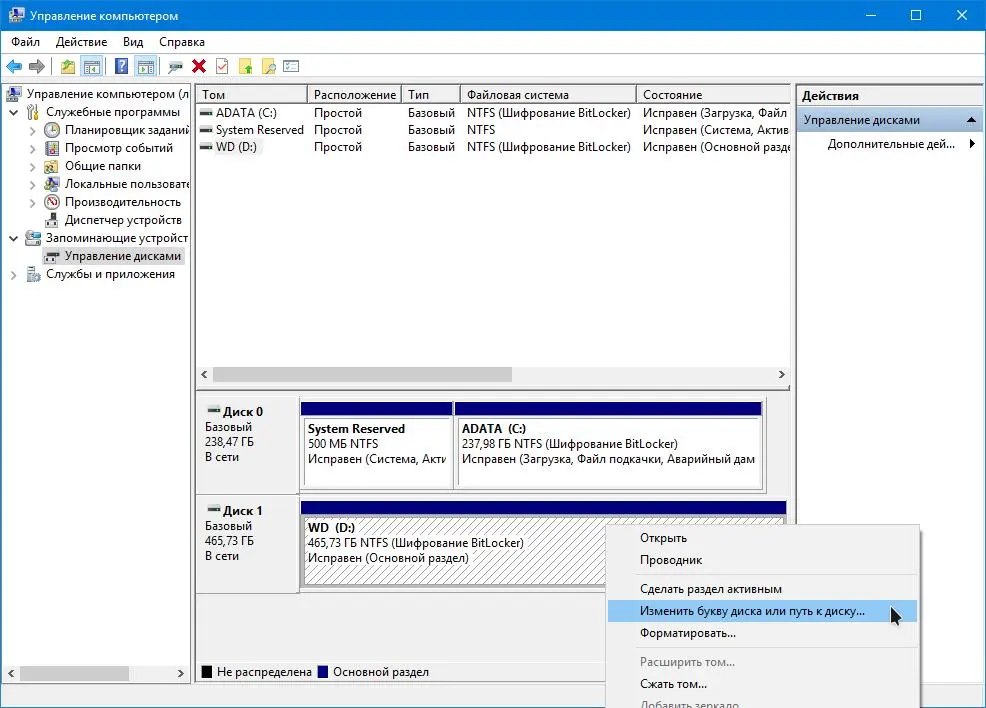
Task: Click the blue Back arrow in toolbar
Action: click(14, 66)
